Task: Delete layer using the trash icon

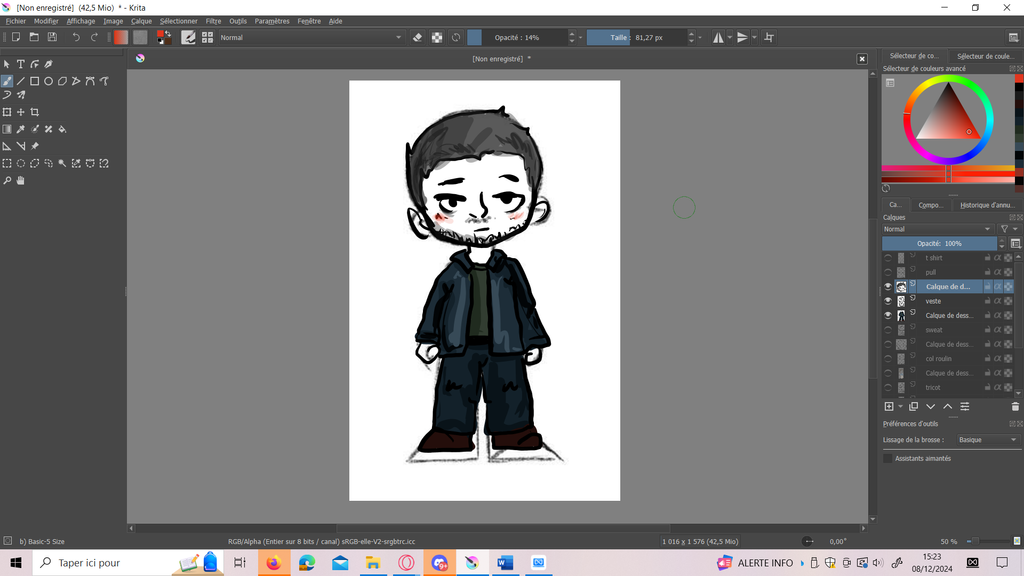Action: pos(1015,406)
